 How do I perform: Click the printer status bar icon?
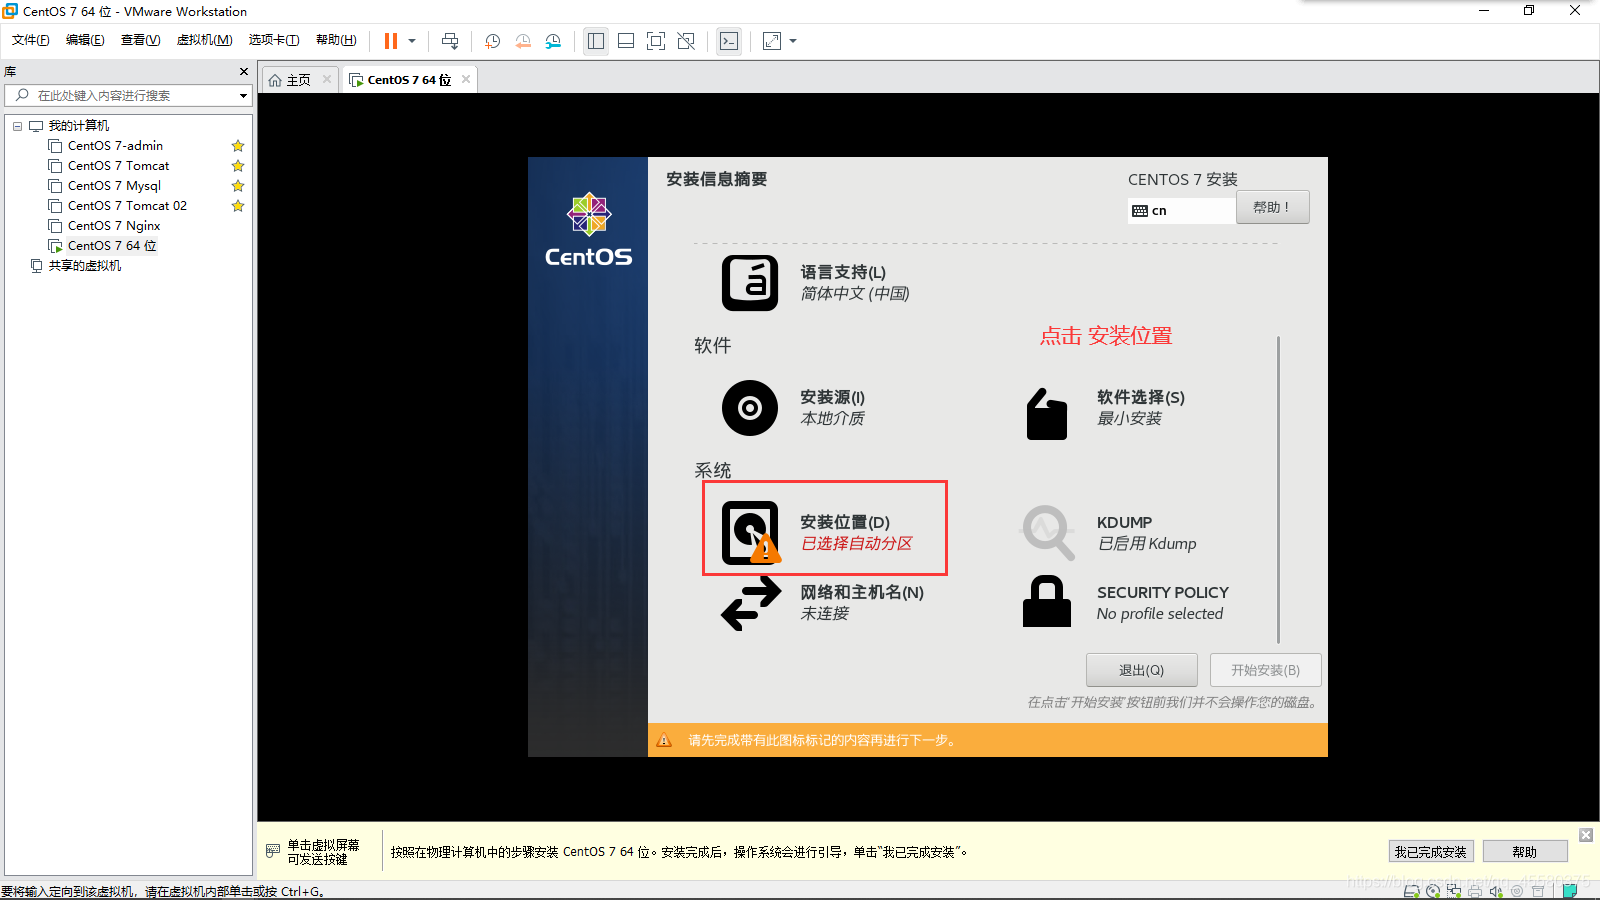click(1475, 891)
